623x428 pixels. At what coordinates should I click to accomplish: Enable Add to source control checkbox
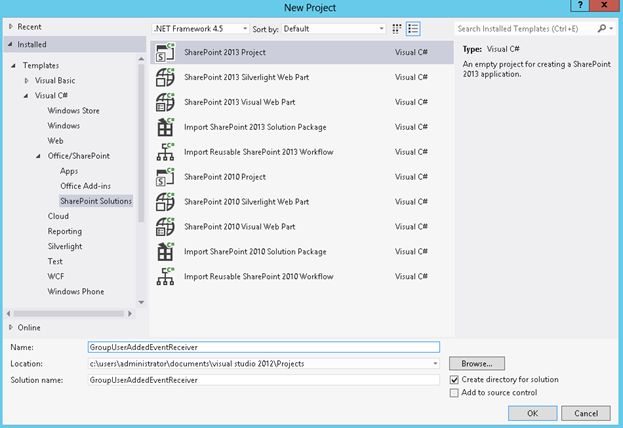click(x=454, y=393)
